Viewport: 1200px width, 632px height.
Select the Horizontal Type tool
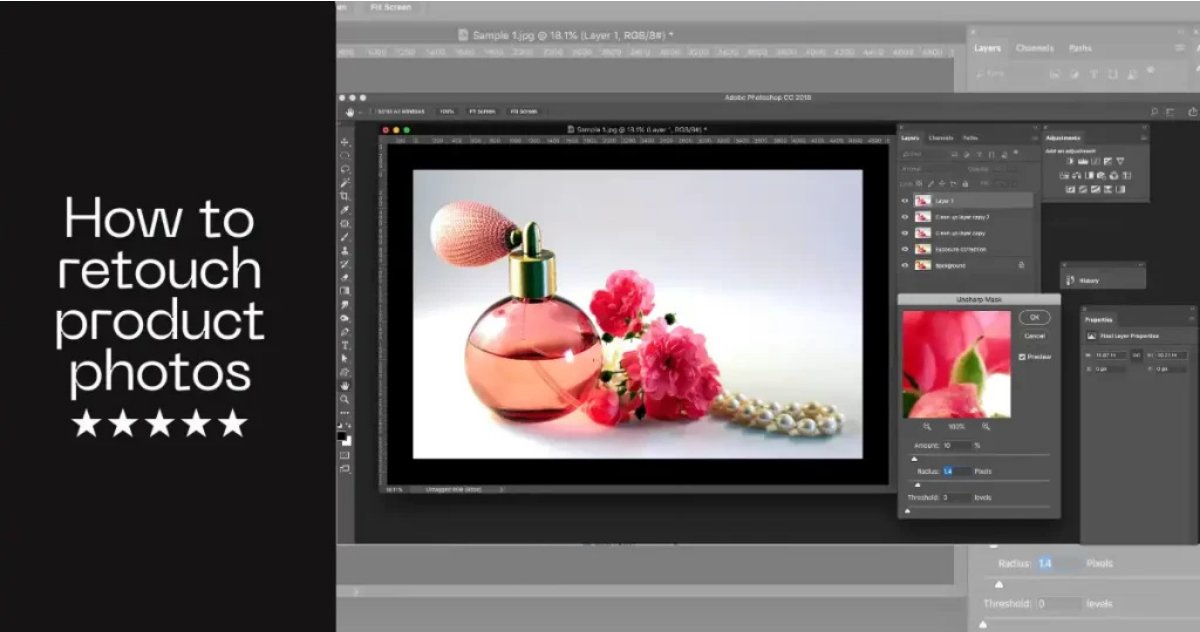(x=345, y=344)
